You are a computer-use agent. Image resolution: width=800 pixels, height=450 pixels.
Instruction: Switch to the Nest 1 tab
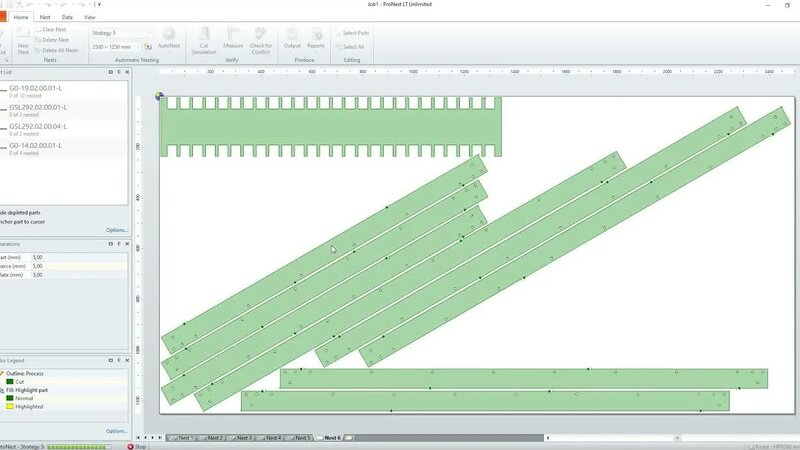click(x=182, y=438)
